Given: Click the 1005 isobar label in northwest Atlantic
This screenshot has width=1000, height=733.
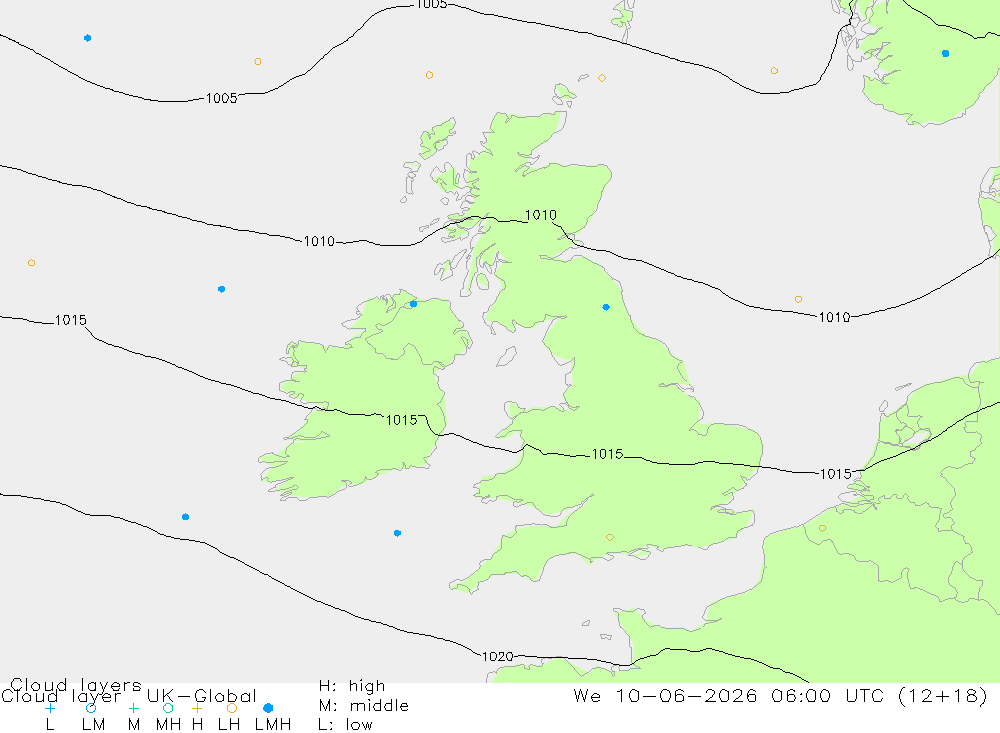Looking at the screenshot, I should 221,98.
